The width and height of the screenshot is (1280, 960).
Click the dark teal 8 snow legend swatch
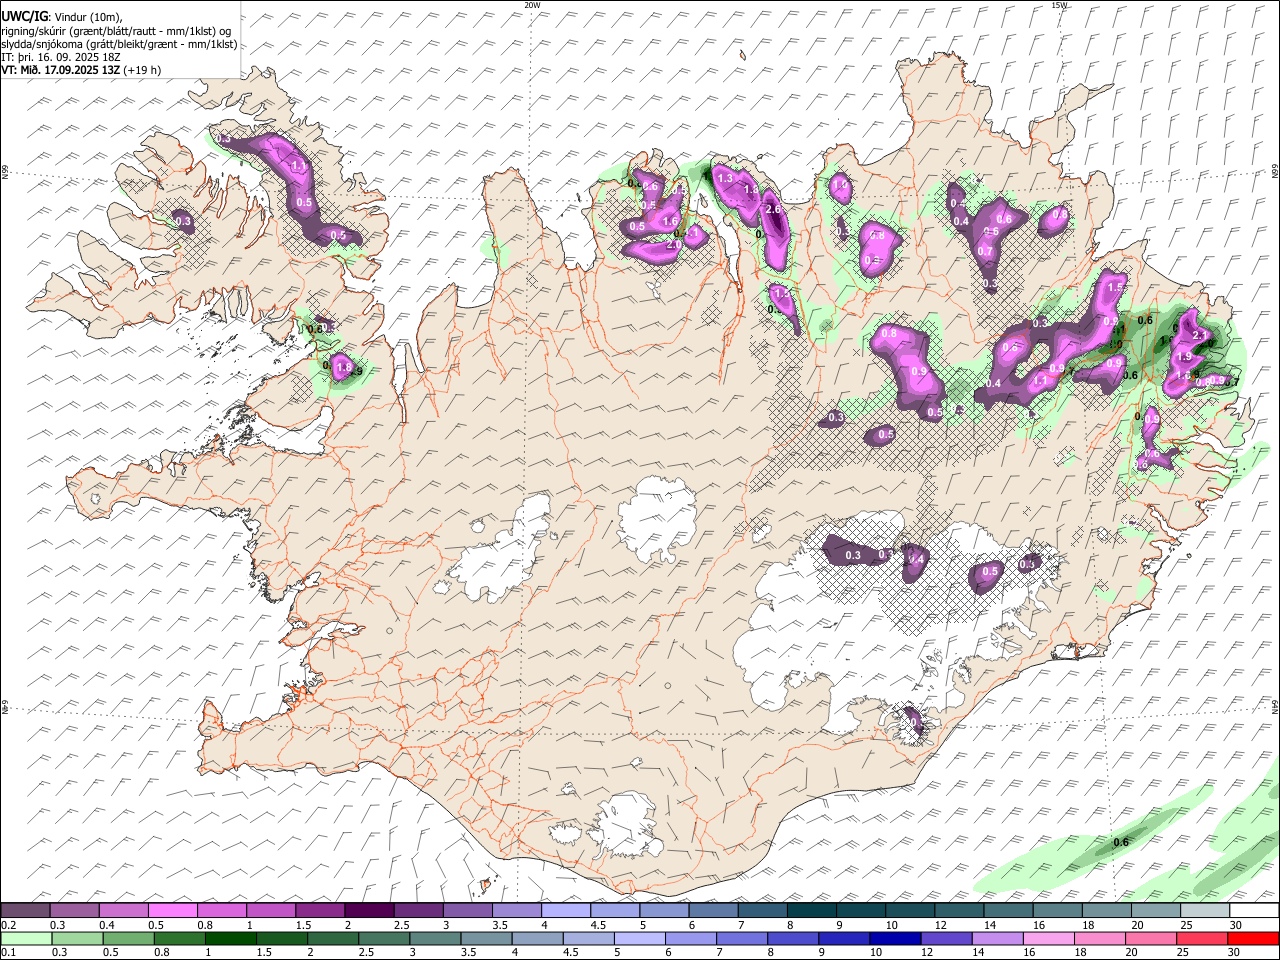810,911
